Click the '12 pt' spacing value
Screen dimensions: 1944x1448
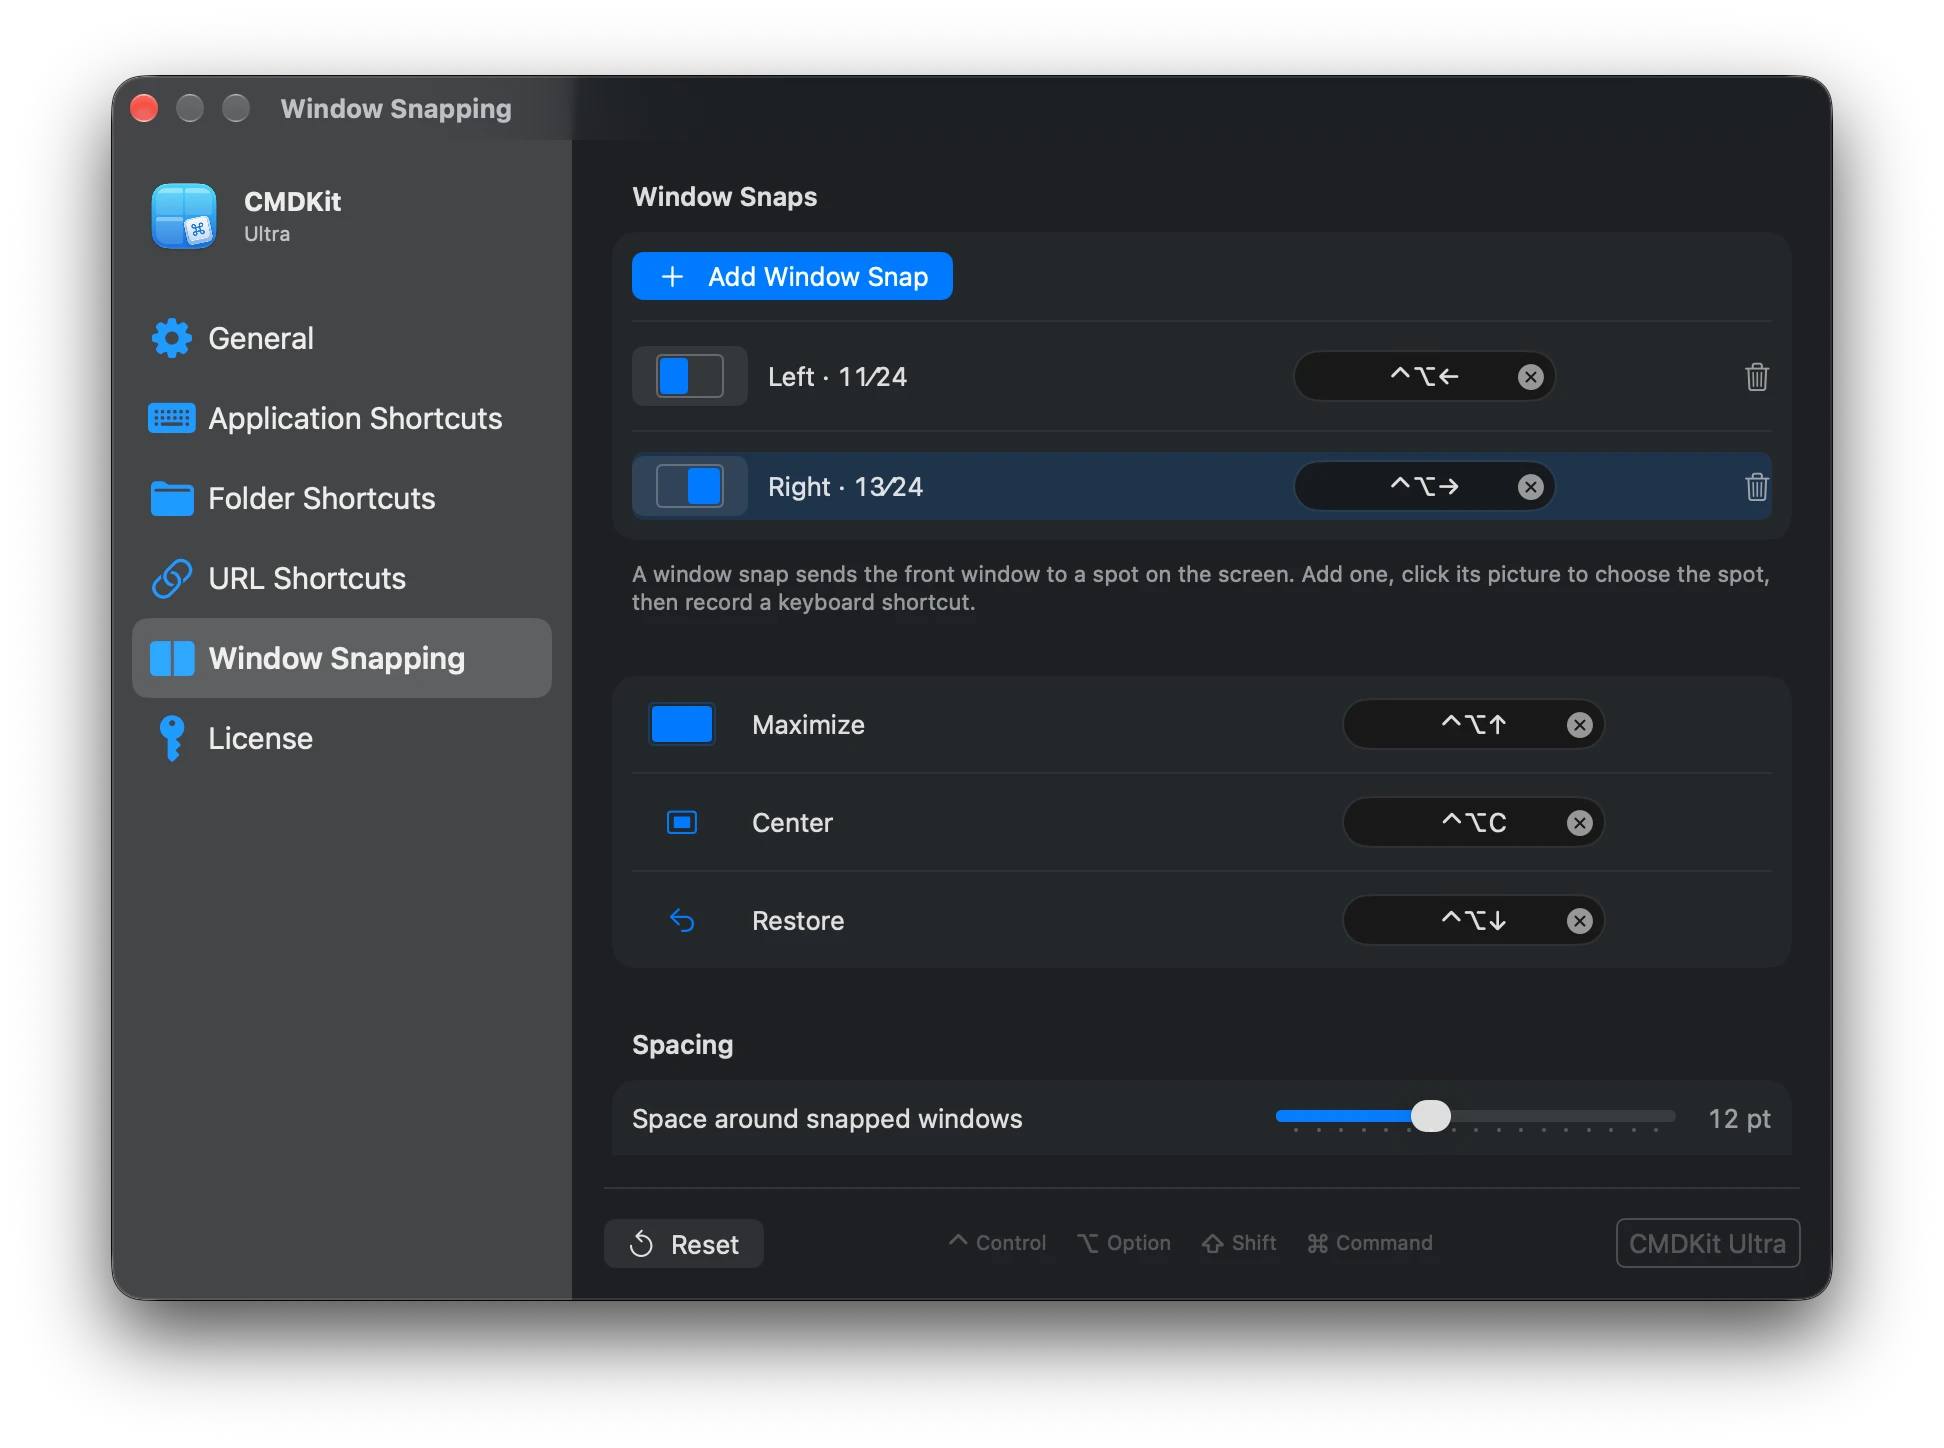(1739, 1118)
